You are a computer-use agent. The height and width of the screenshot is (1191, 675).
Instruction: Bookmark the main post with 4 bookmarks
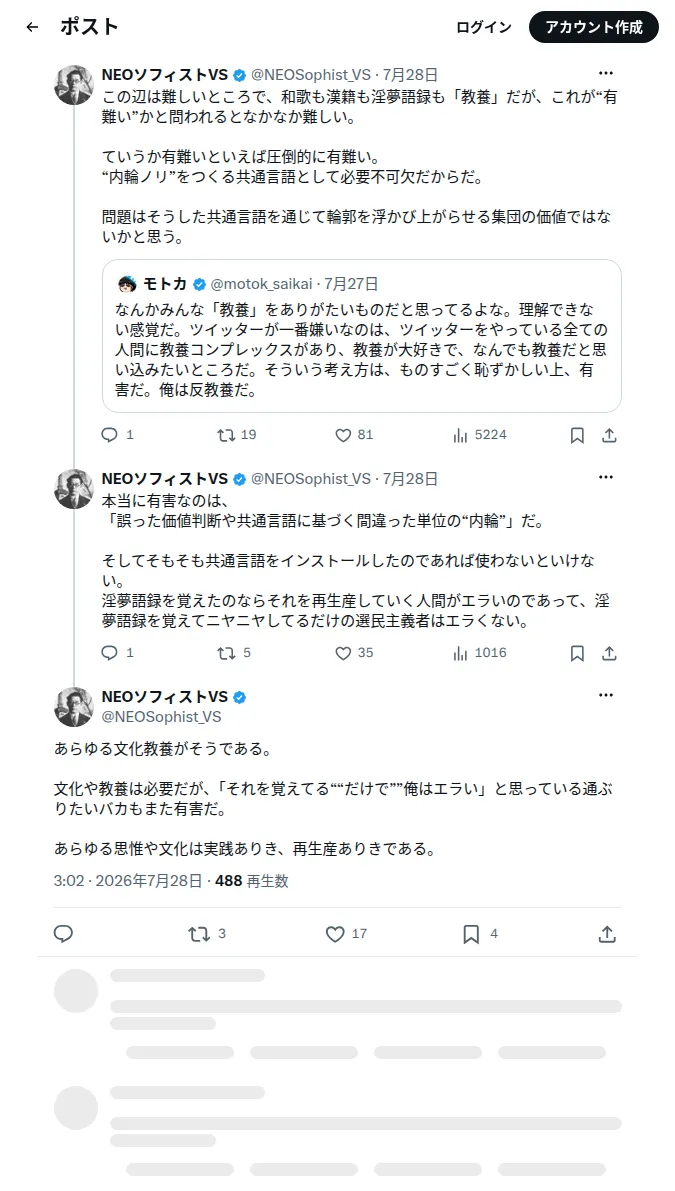(480, 934)
